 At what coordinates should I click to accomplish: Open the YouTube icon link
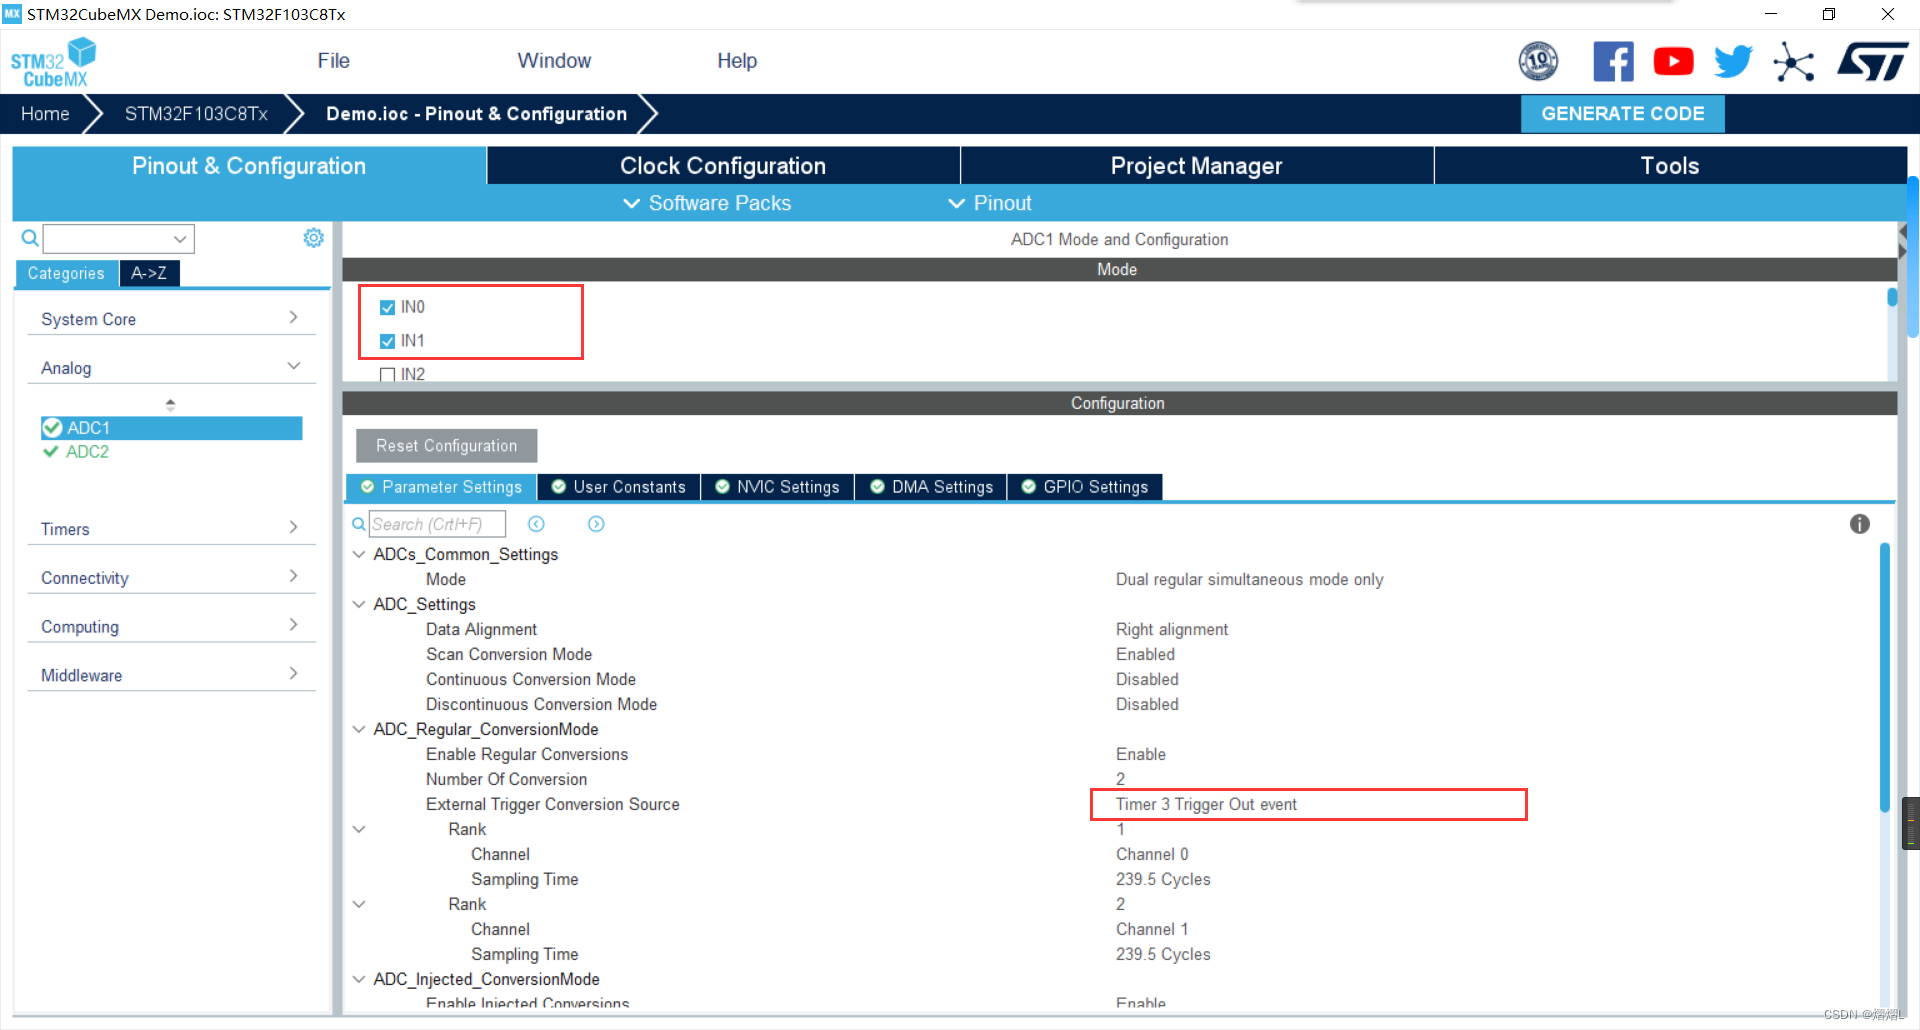[x=1673, y=61]
